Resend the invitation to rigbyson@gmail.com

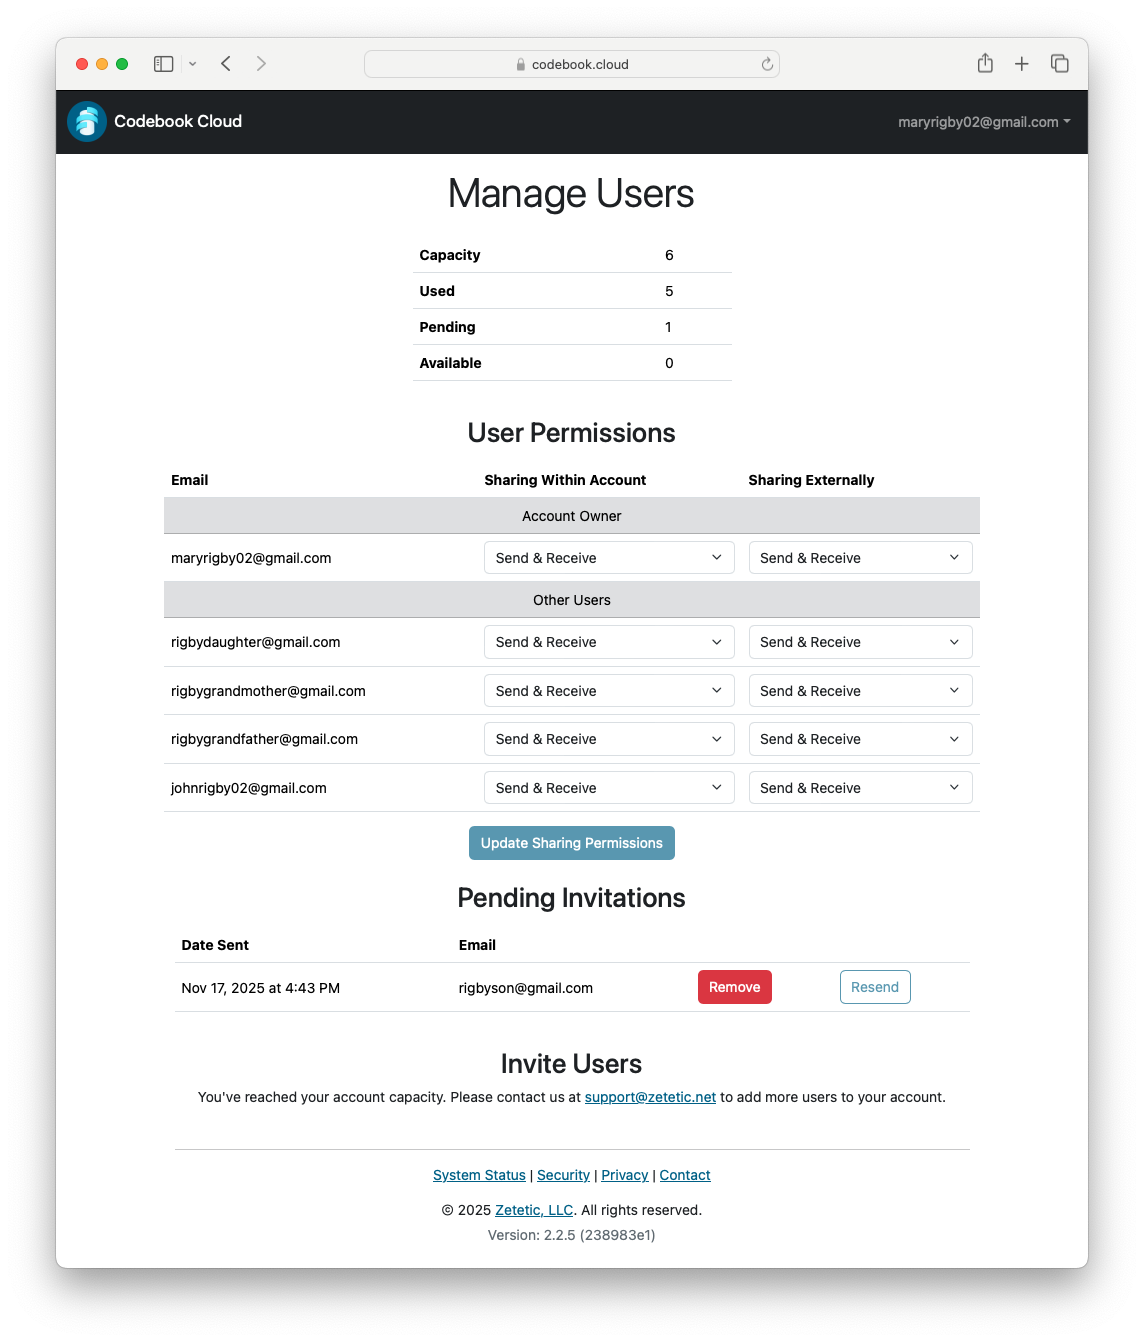[874, 987]
